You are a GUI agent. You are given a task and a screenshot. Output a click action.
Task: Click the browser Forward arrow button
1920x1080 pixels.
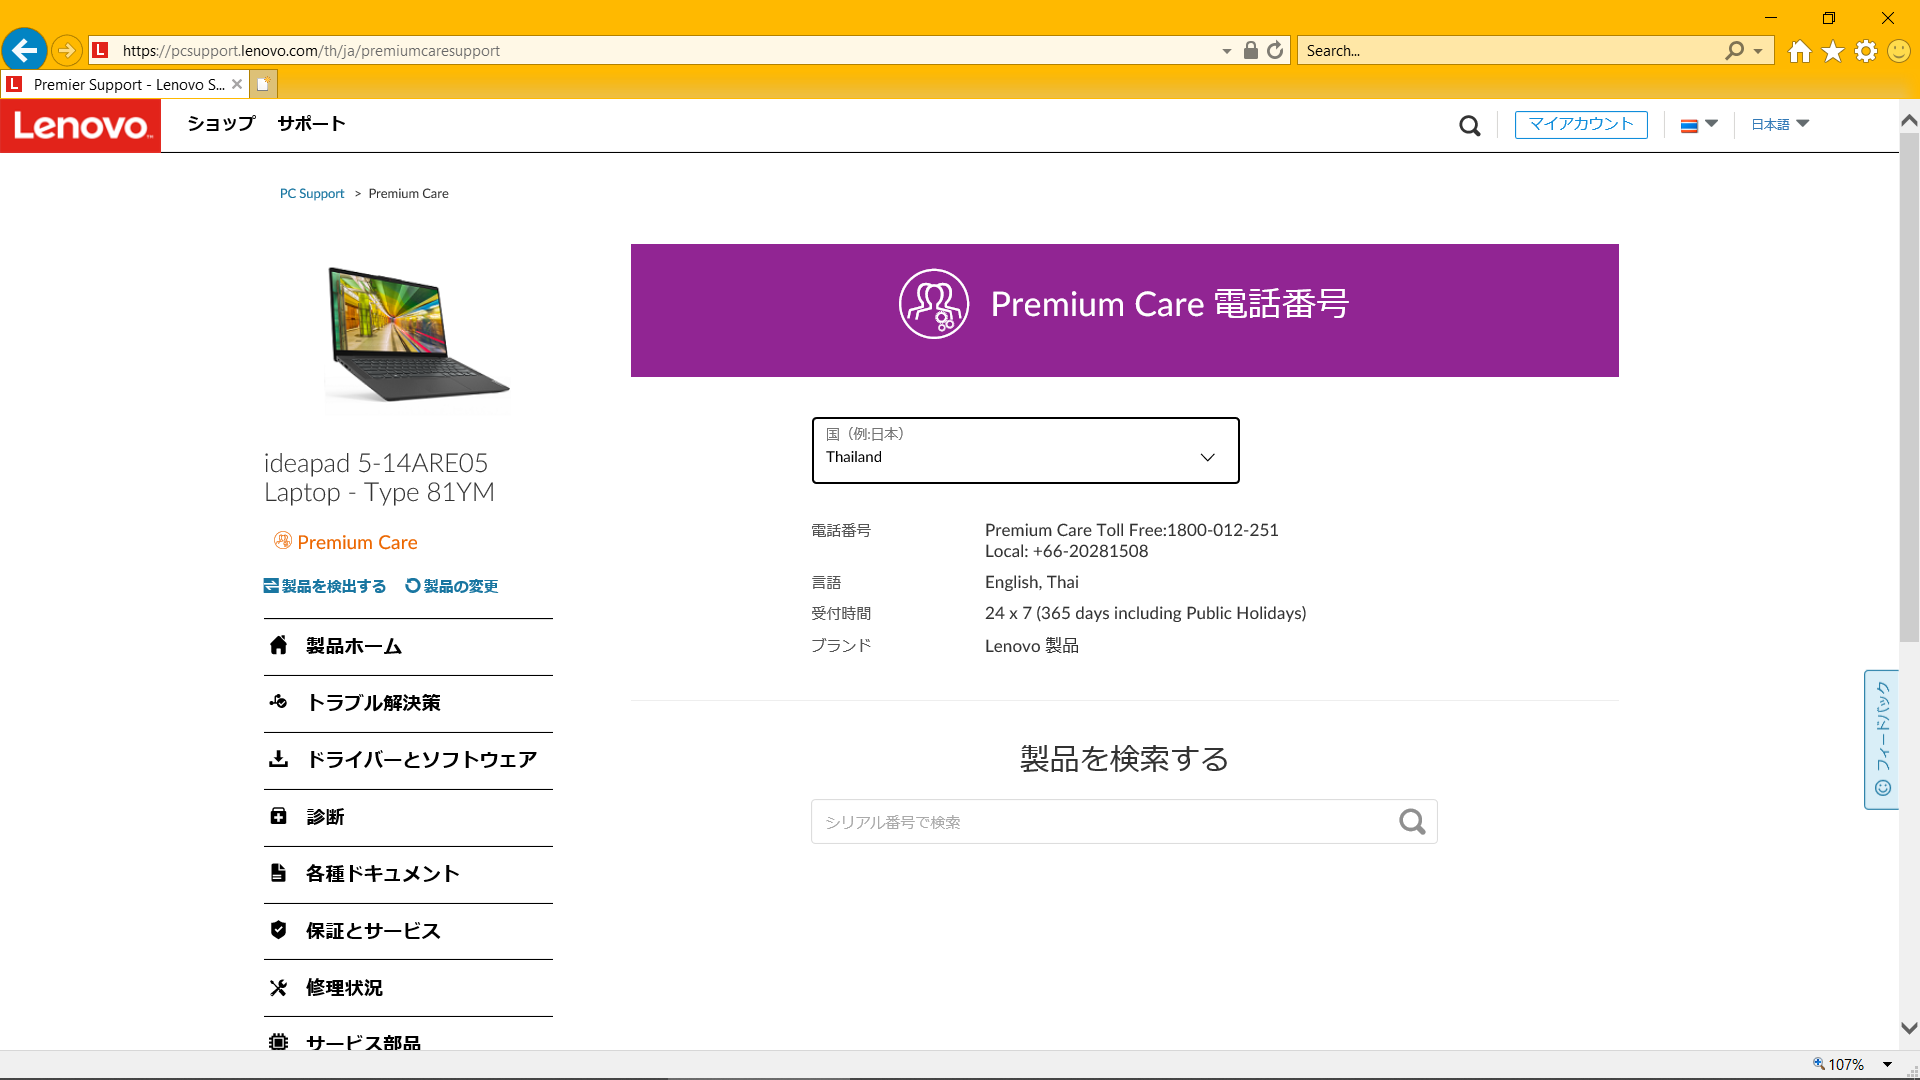coord(66,50)
